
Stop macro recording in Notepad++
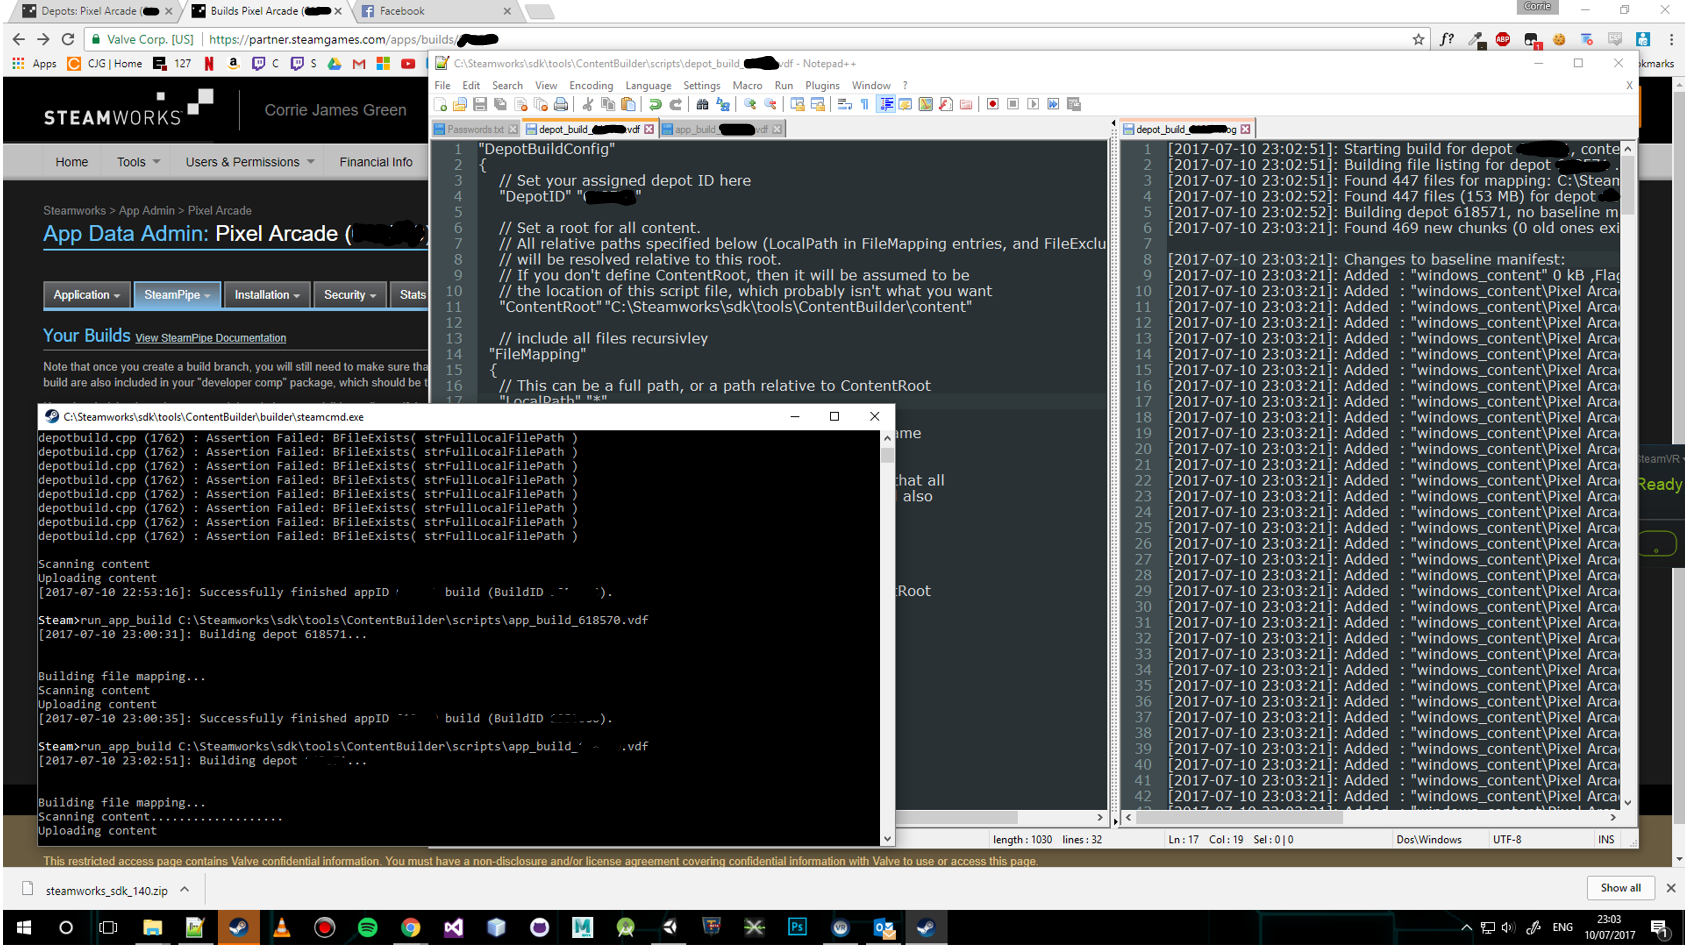(x=1013, y=104)
